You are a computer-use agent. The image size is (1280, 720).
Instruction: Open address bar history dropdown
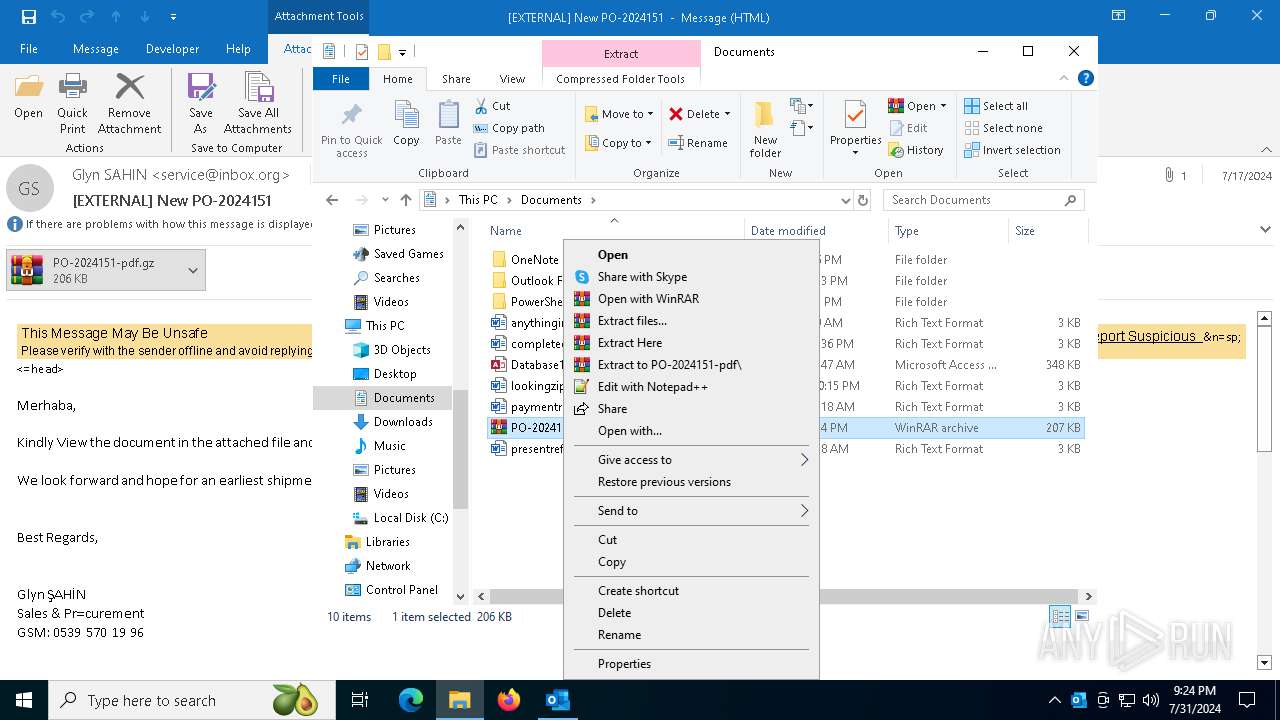point(846,200)
